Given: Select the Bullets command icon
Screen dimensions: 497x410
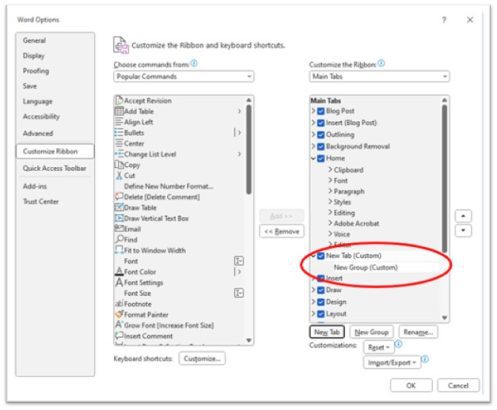Looking at the screenshot, I should (119, 132).
